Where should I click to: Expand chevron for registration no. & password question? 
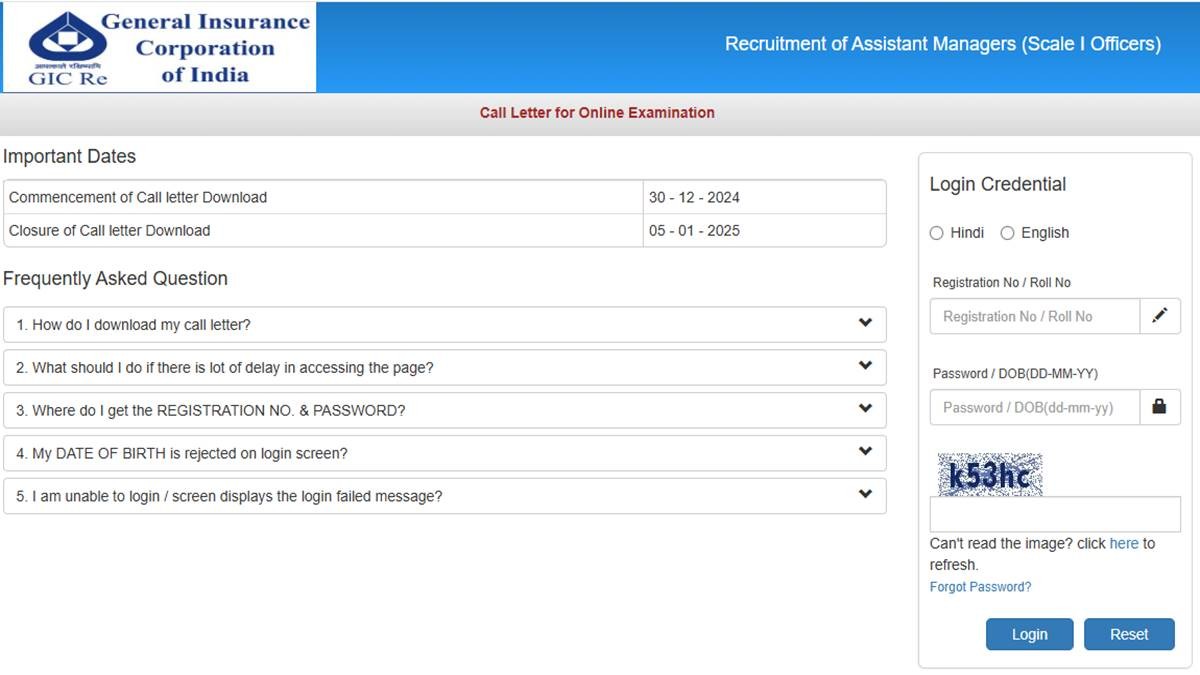pyautogui.click(x=865, y=409)
